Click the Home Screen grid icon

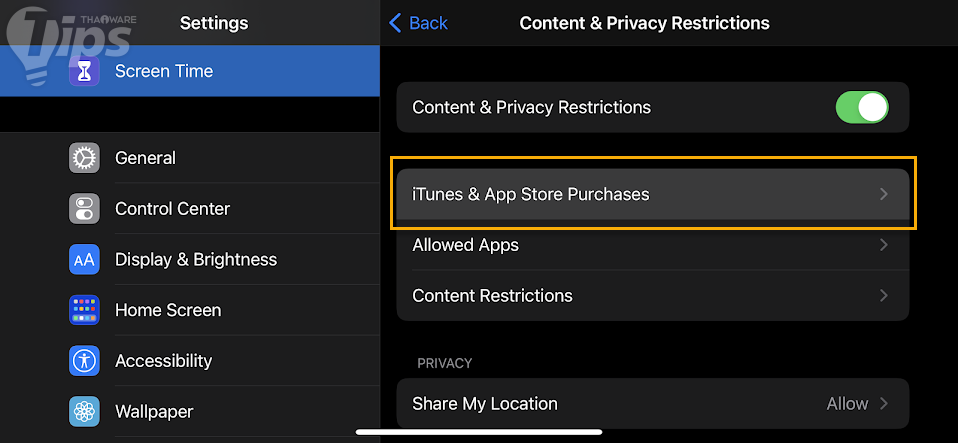pyautogui.click(x=84, y=310)
